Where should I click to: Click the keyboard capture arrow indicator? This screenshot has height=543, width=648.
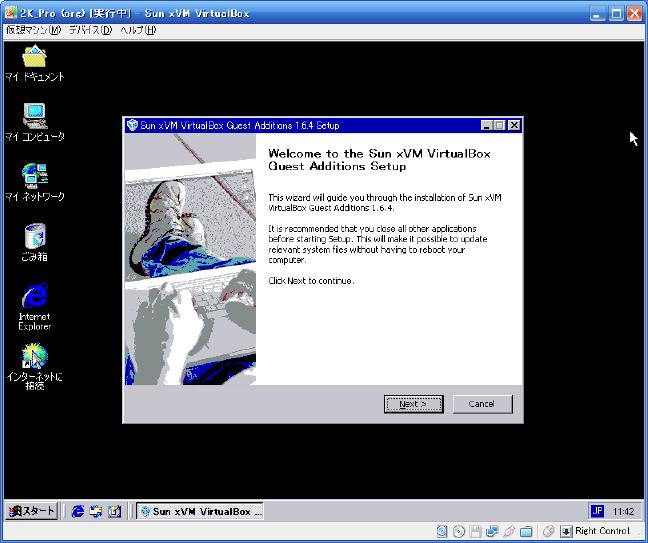tap(566, 531)
